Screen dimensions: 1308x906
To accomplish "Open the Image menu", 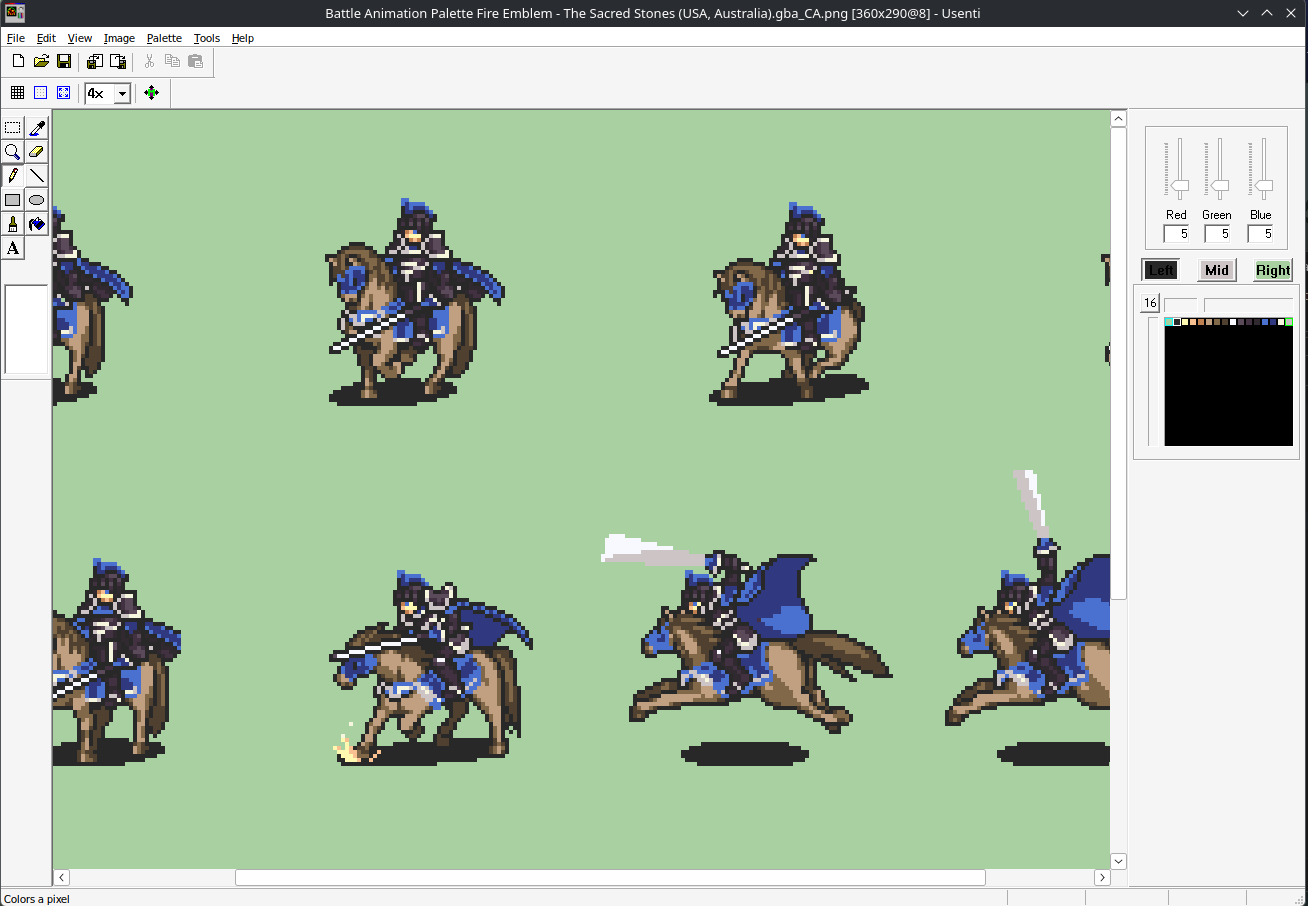I will point(119,38).
